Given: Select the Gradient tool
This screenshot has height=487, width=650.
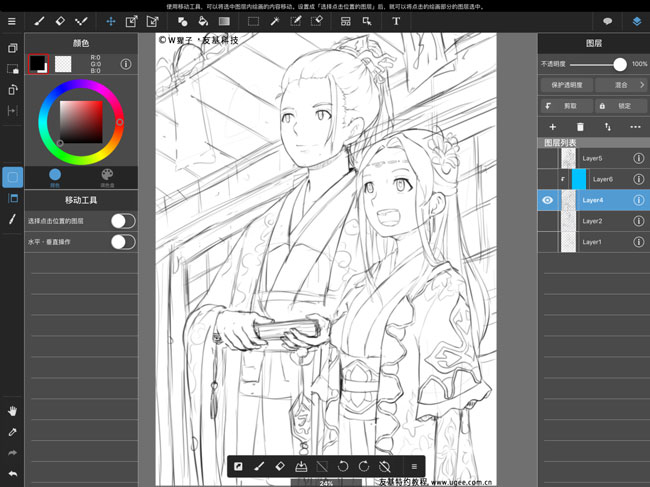Looking at the screenshot, I should [224, 21].
